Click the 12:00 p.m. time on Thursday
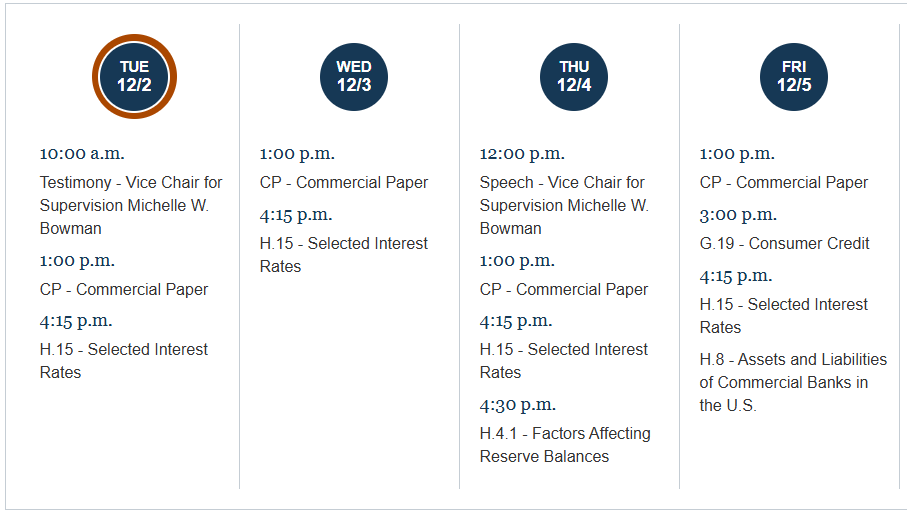Viewport: 907px width, 513px height. (x=522, y=154)
